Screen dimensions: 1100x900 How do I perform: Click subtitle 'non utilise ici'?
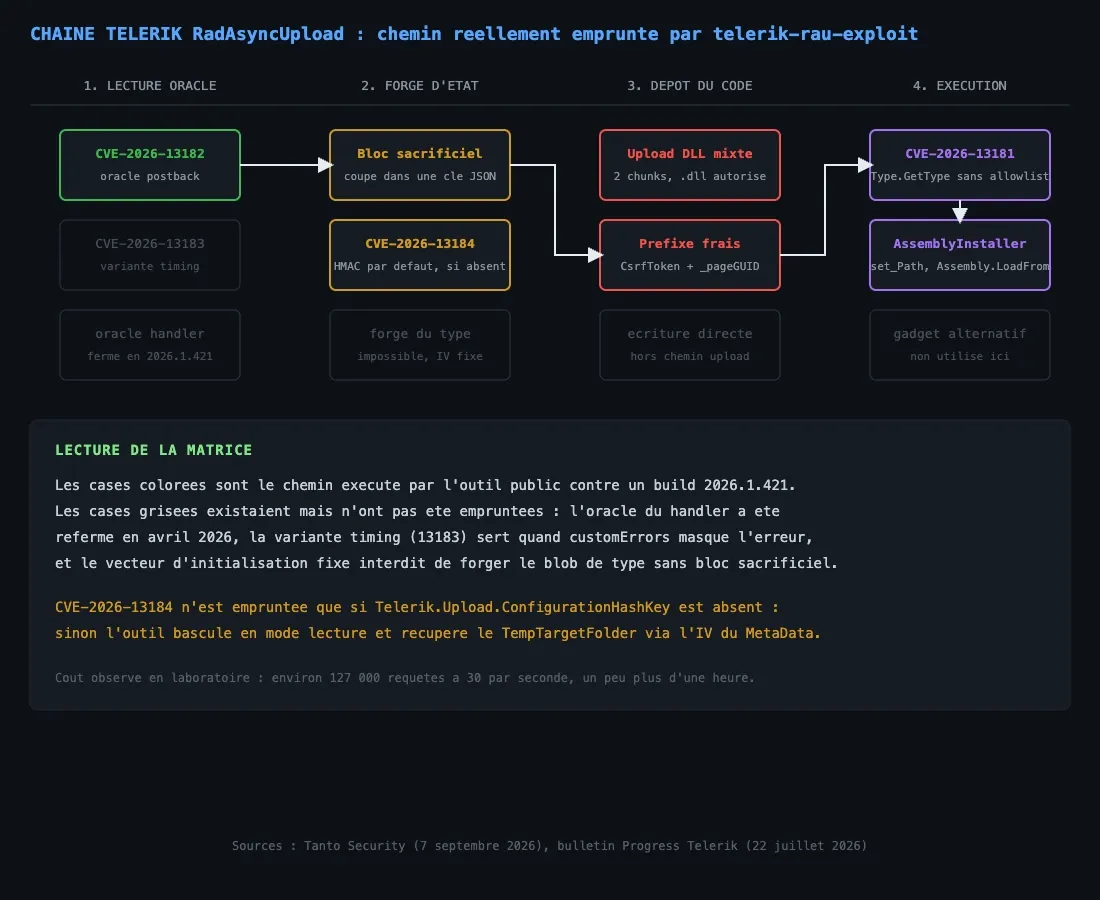(x=960, y=356)
